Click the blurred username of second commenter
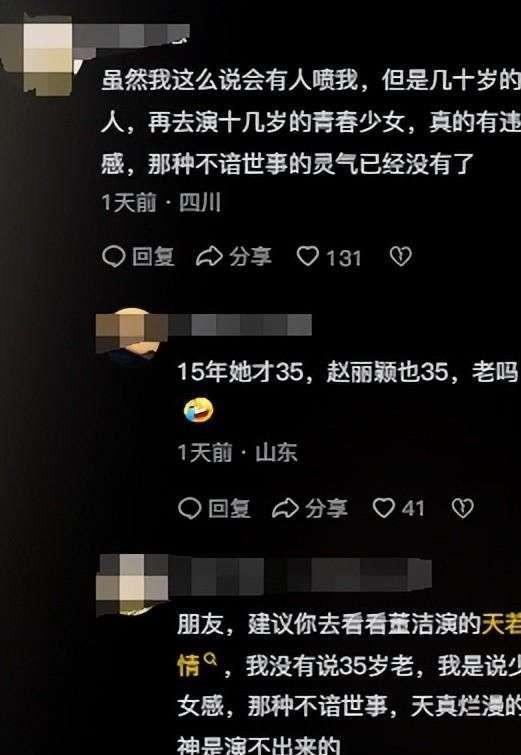 [x=239, y=325]
